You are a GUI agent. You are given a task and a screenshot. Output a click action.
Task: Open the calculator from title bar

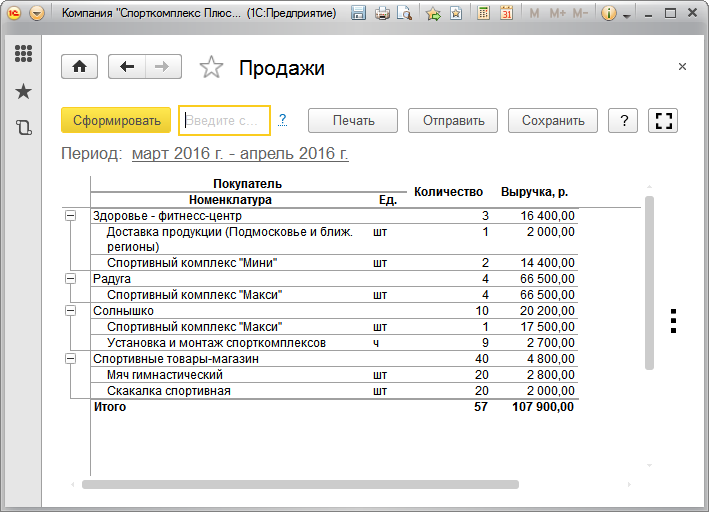(484, 14)
